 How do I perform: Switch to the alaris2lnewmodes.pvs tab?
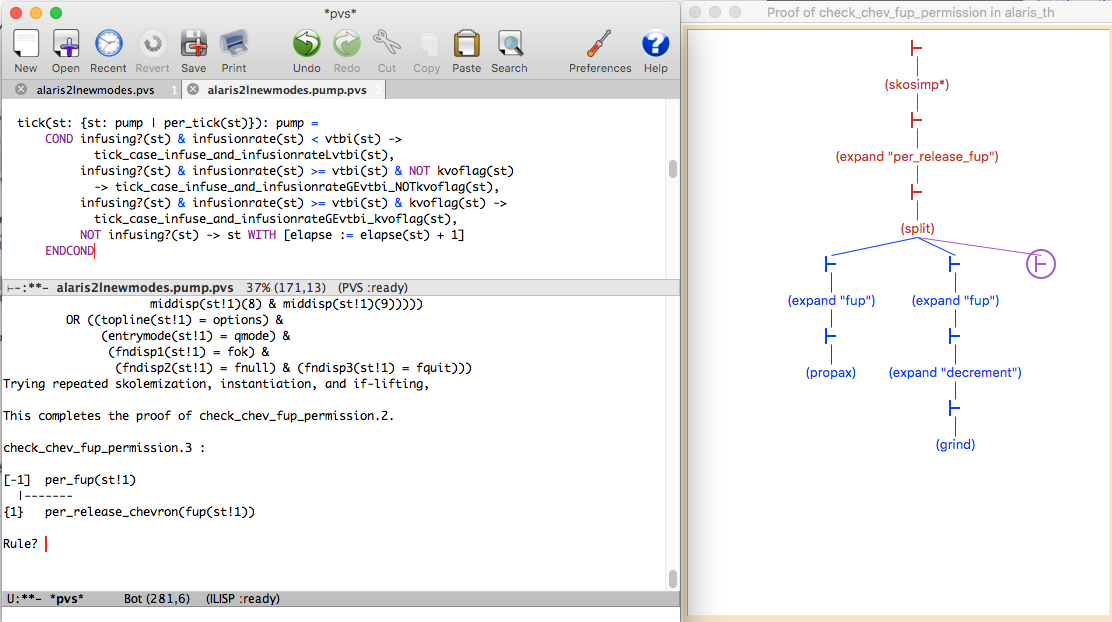90,90
